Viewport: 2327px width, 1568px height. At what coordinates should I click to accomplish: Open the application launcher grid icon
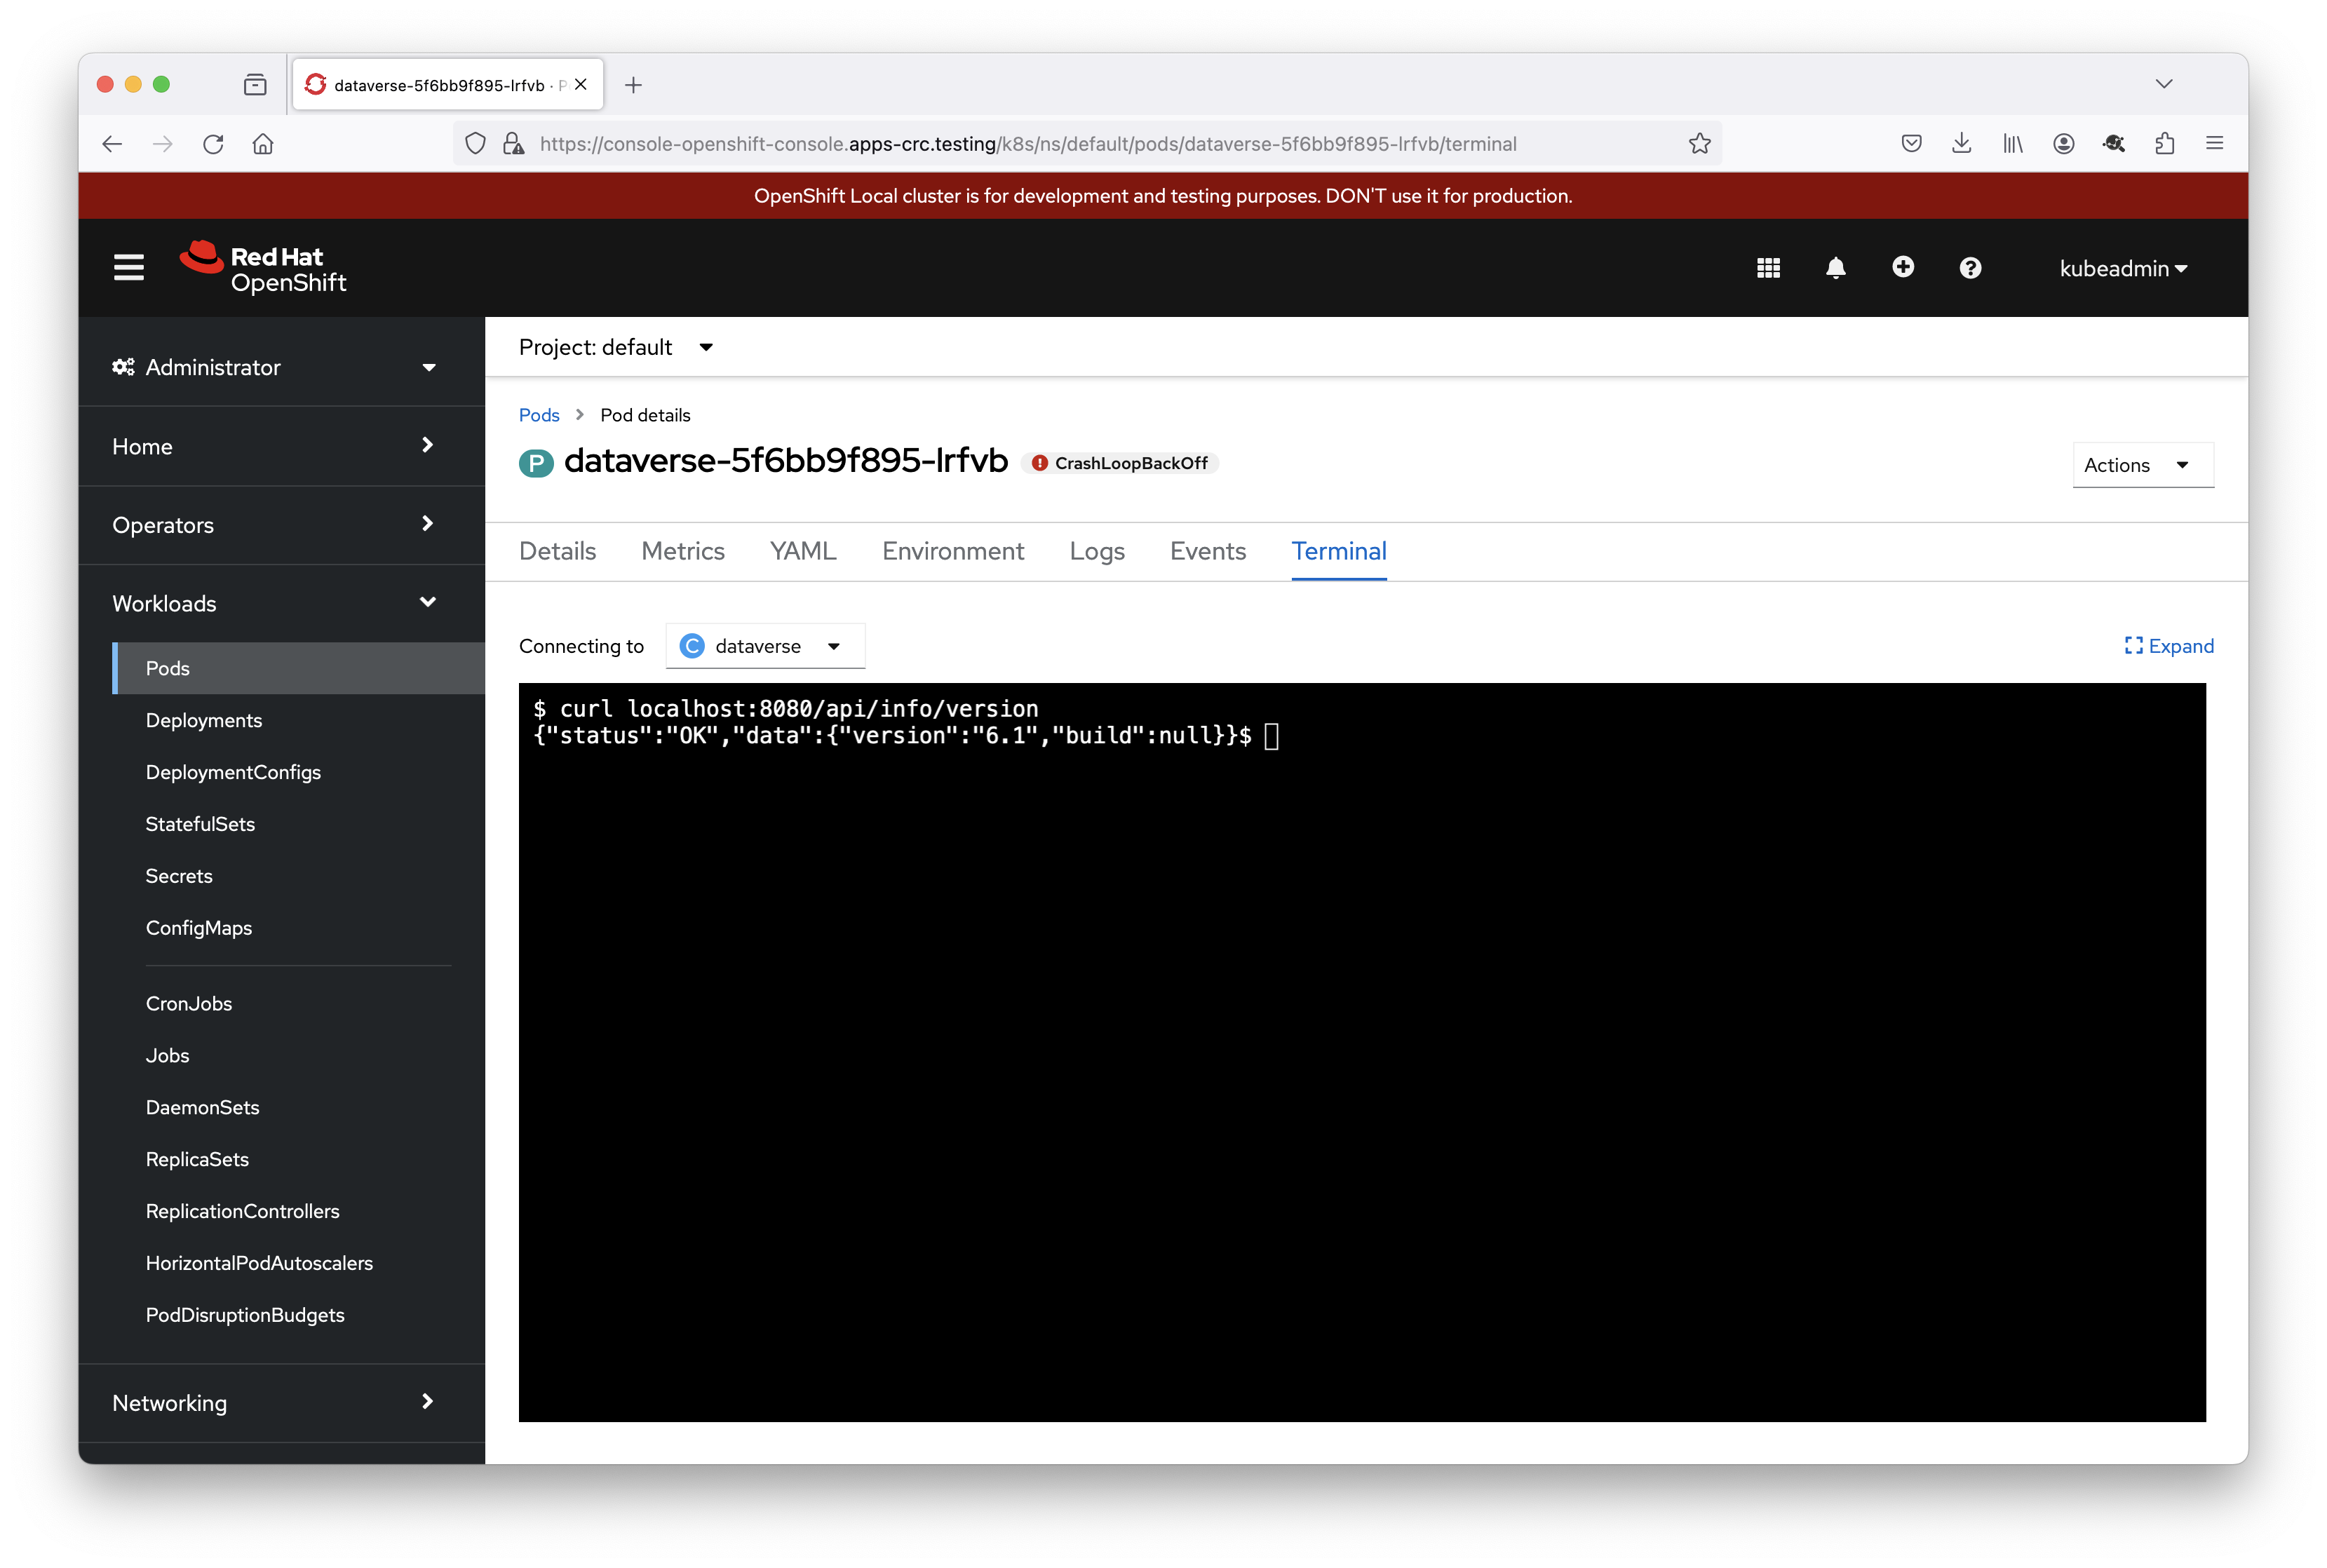(x=1768, y=268)
